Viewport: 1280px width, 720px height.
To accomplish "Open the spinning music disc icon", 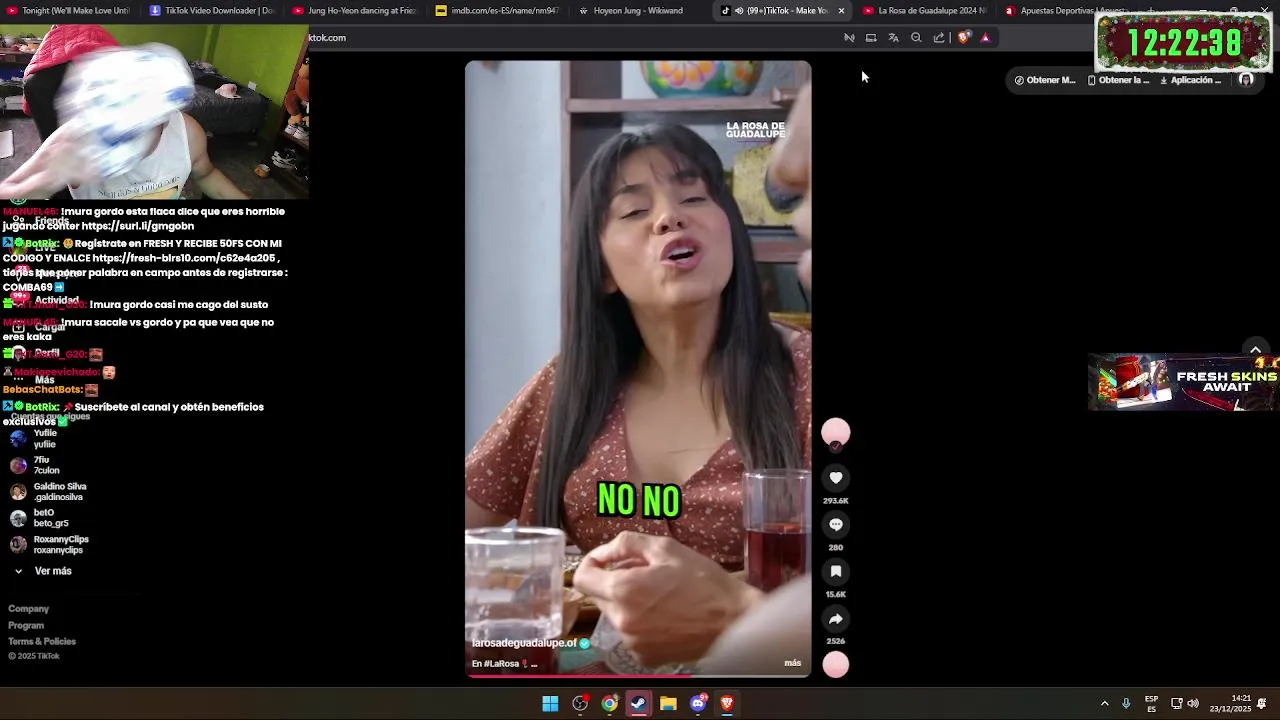I will (x=836, y=664).
